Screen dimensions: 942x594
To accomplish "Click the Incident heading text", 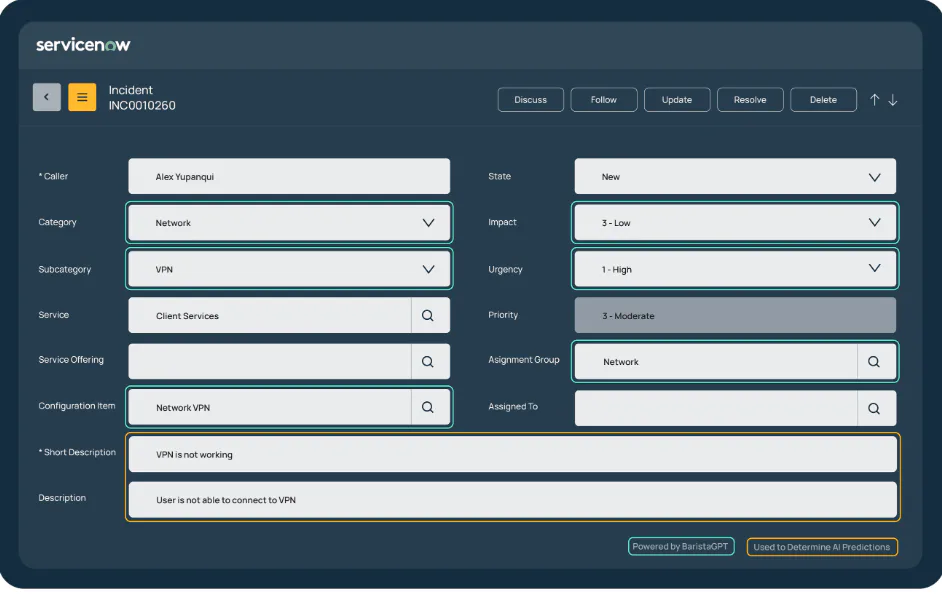I will point(130,90).
